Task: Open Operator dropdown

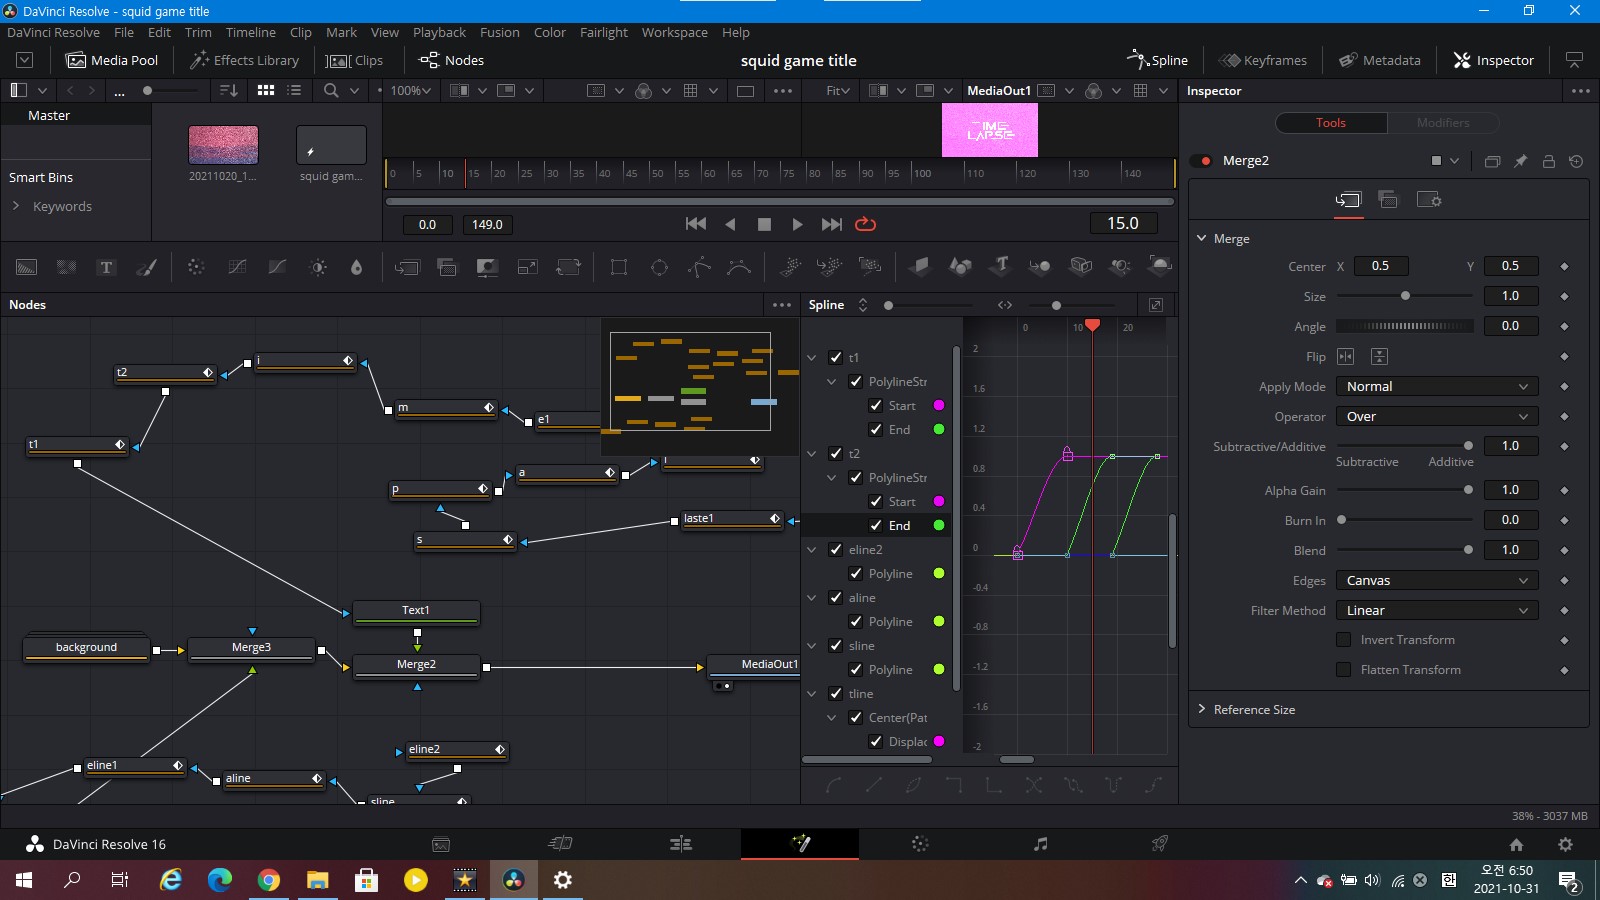Action: point(1437,417)
